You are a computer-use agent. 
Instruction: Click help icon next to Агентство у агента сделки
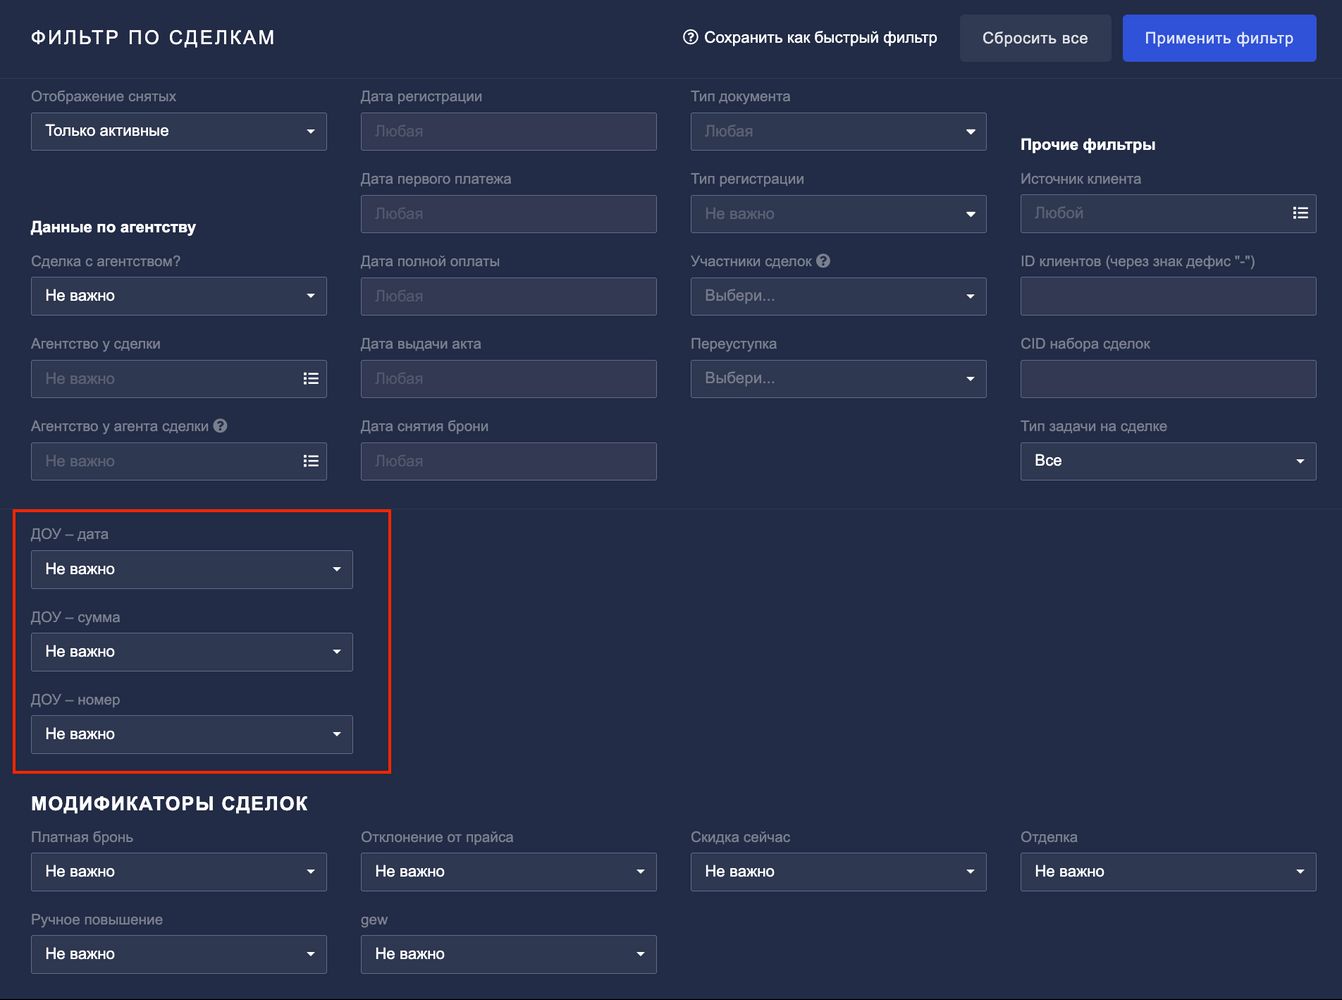tap(220, 426)
